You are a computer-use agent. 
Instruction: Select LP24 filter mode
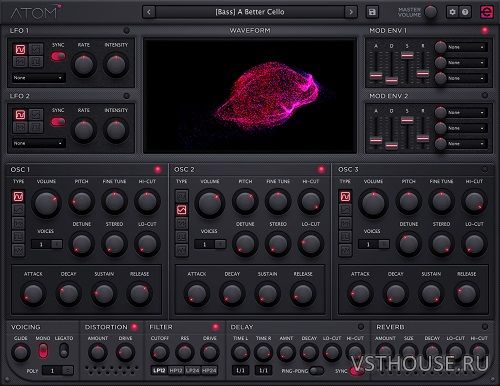(x=193, y=370)
